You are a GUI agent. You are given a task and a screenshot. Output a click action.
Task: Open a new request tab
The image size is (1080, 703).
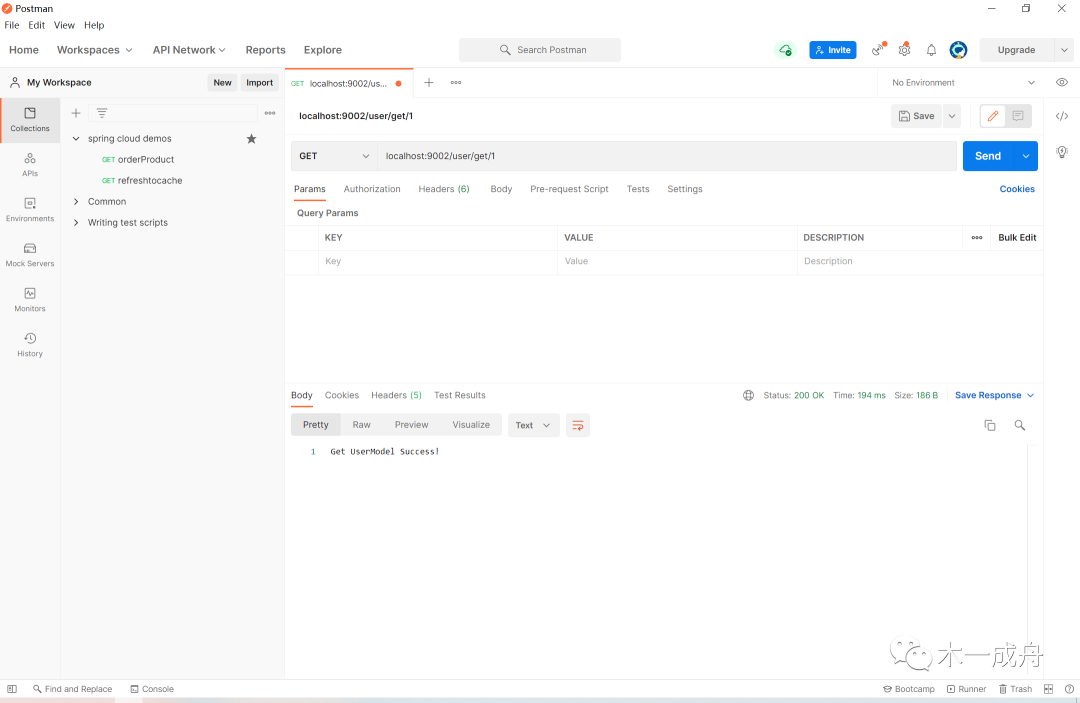point(428,83)
